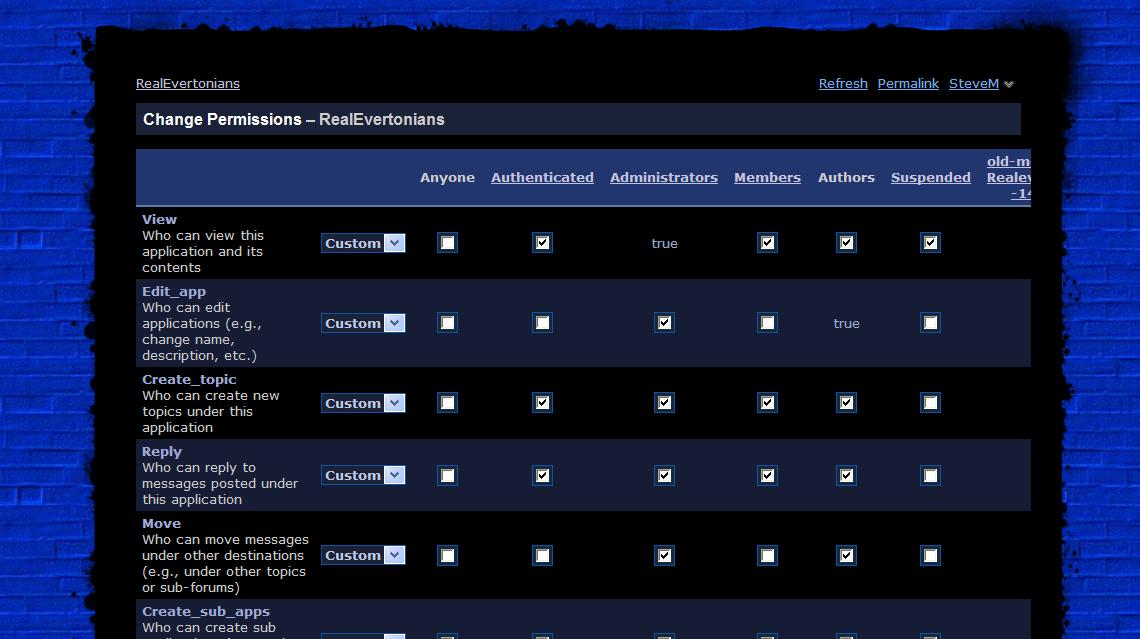This screenshot has height=639, width=1140.
Task: Open the Suspended group column link
Action: tap(930, 177)
